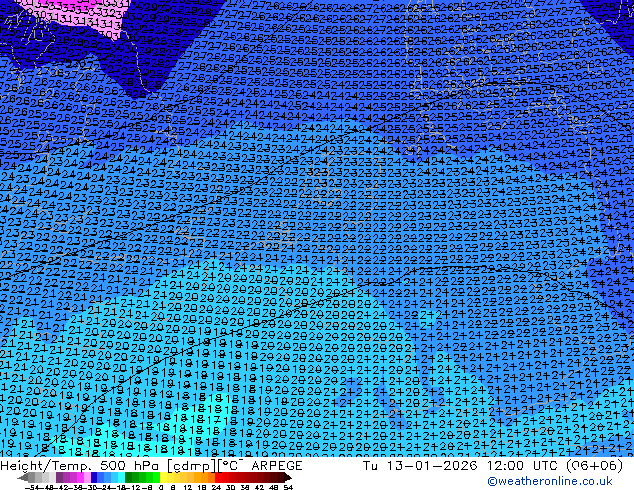
Task: Click the dark blue legend swatch near -30
Action: coord(94,477)
